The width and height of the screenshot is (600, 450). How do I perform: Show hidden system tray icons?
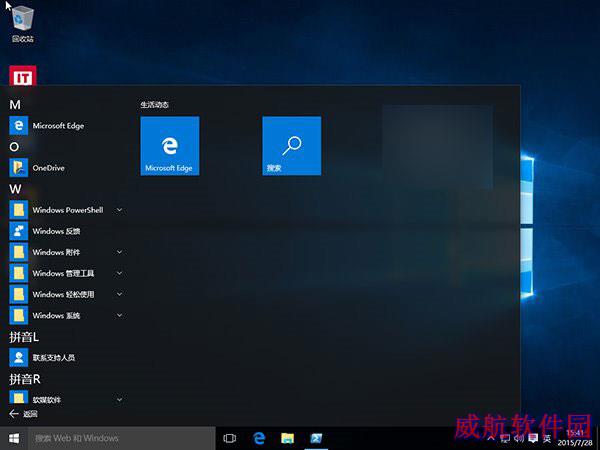coord(491,439)
